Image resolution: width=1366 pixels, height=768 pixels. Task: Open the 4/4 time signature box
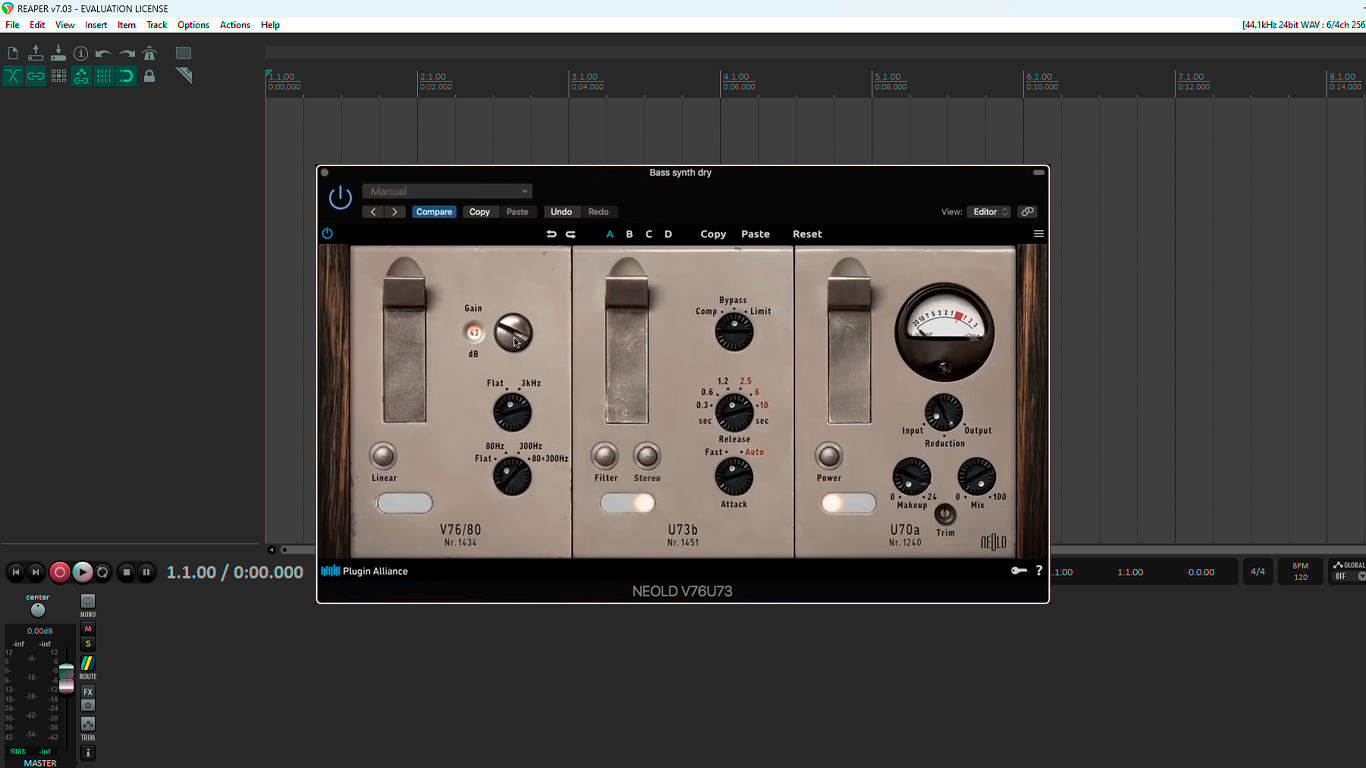click(1258, 572)
